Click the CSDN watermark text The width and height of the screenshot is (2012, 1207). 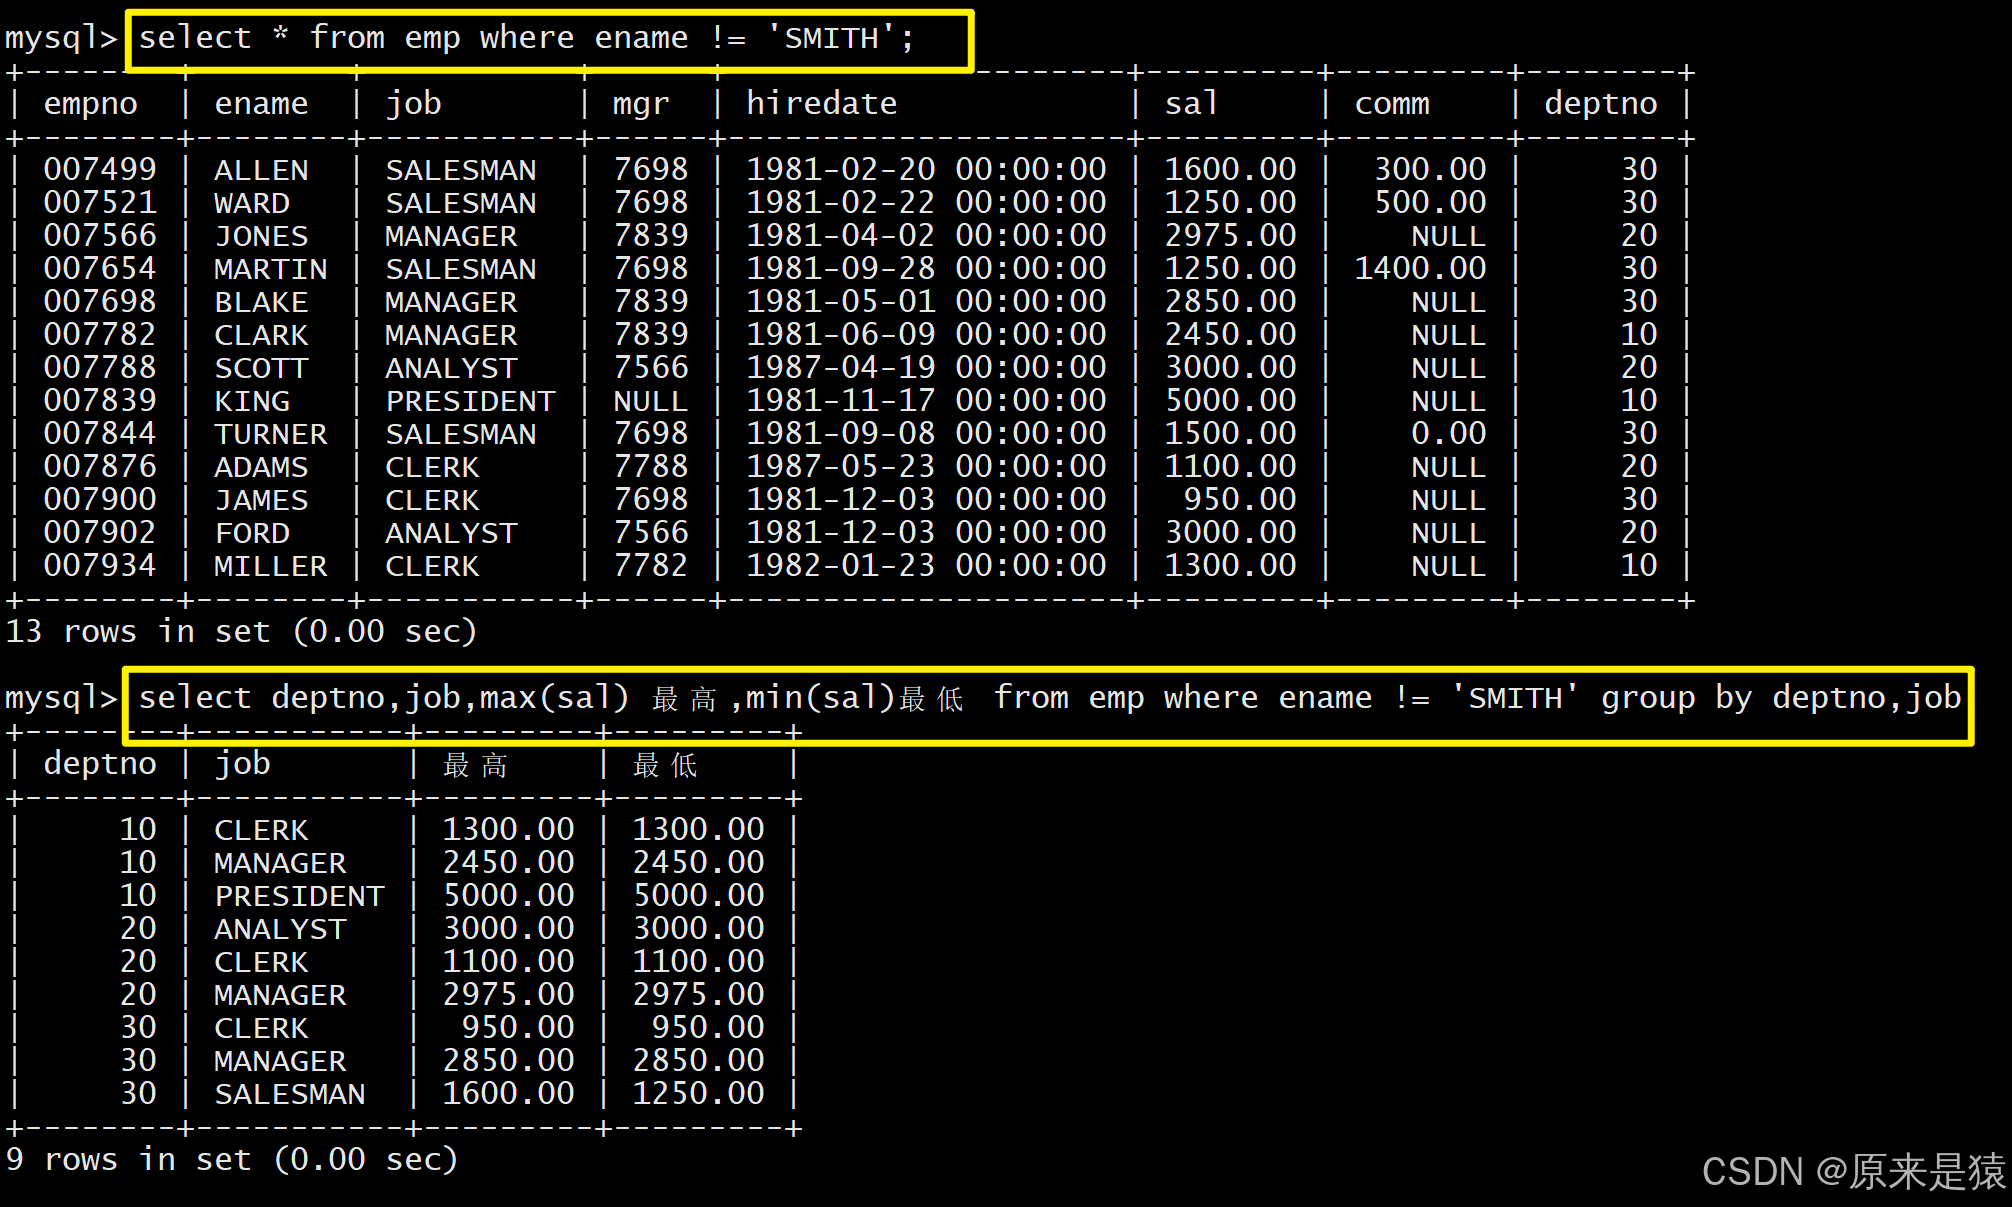(x=1853, y=1172)
